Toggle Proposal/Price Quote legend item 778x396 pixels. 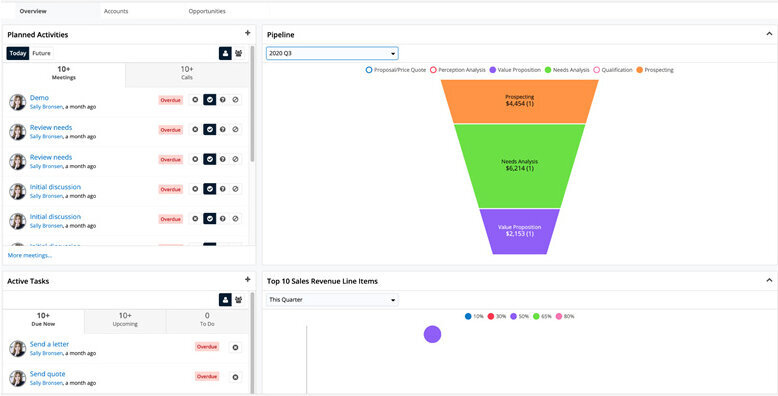point(395,70)
